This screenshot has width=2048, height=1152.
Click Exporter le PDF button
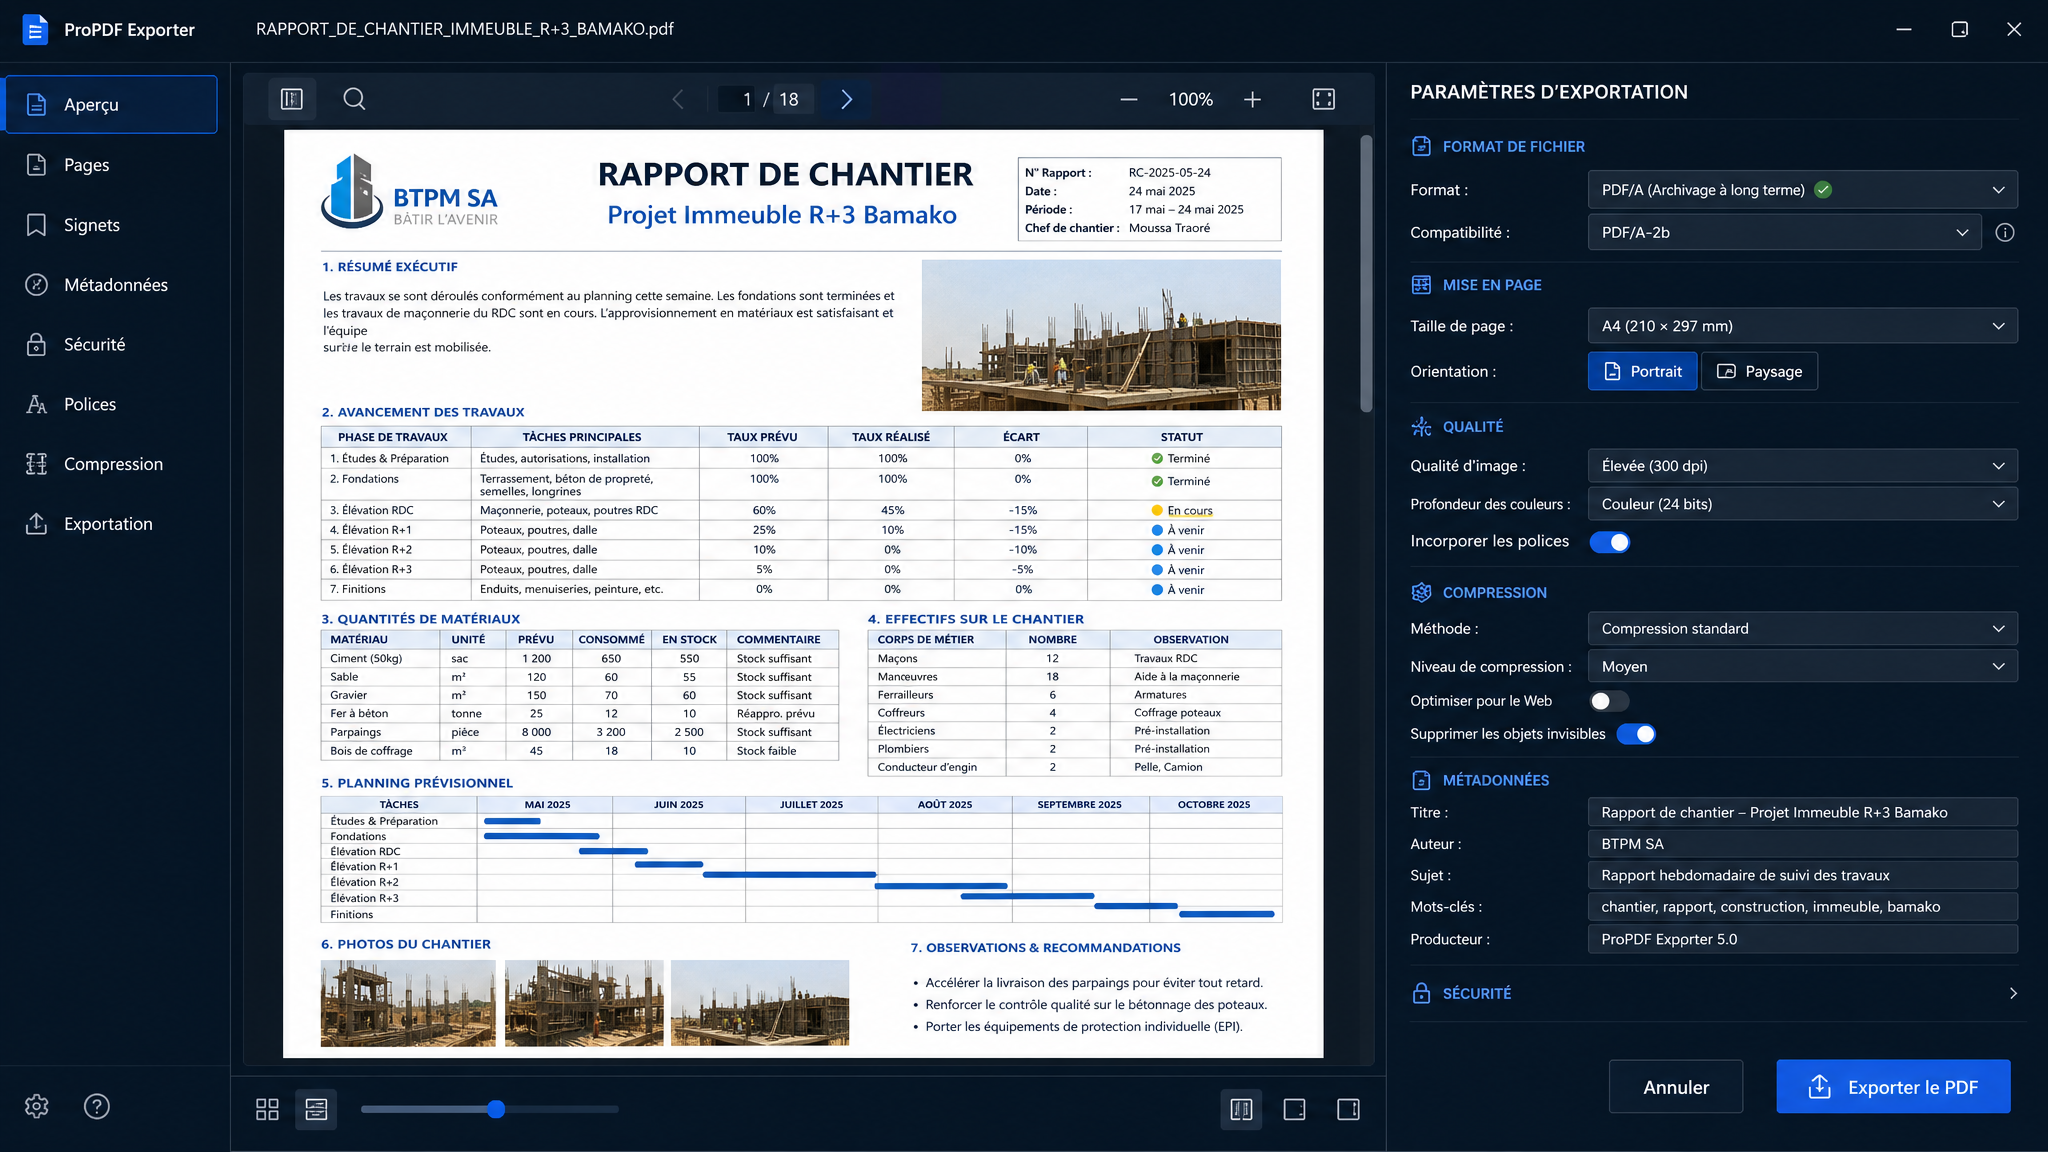1893,1087
